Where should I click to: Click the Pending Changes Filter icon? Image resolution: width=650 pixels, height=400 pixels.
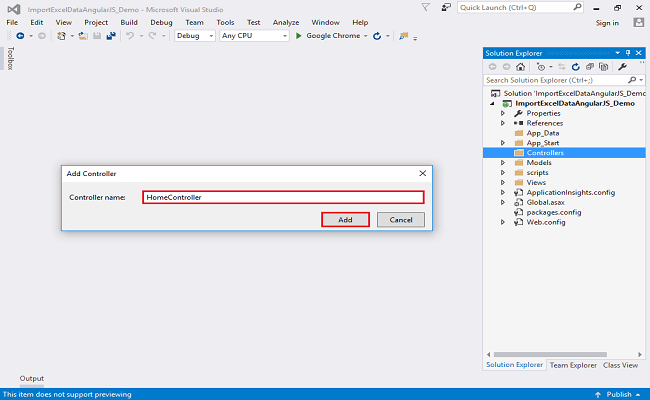coord(541,67)
